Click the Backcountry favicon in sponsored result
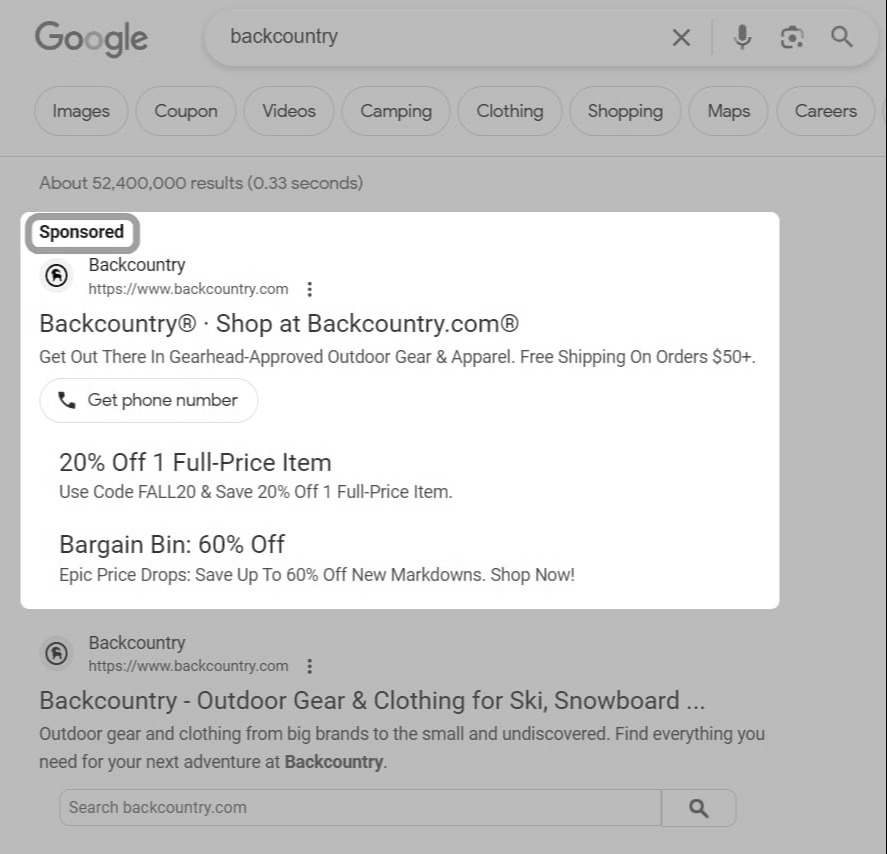The width and height of the screenshot is (887, 854). pos(57,276)
